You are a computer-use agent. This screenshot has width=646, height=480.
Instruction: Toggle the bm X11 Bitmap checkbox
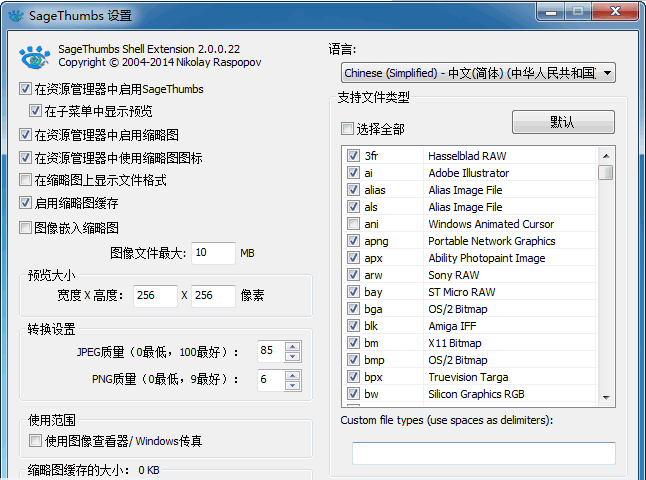[x=353, y=342]
